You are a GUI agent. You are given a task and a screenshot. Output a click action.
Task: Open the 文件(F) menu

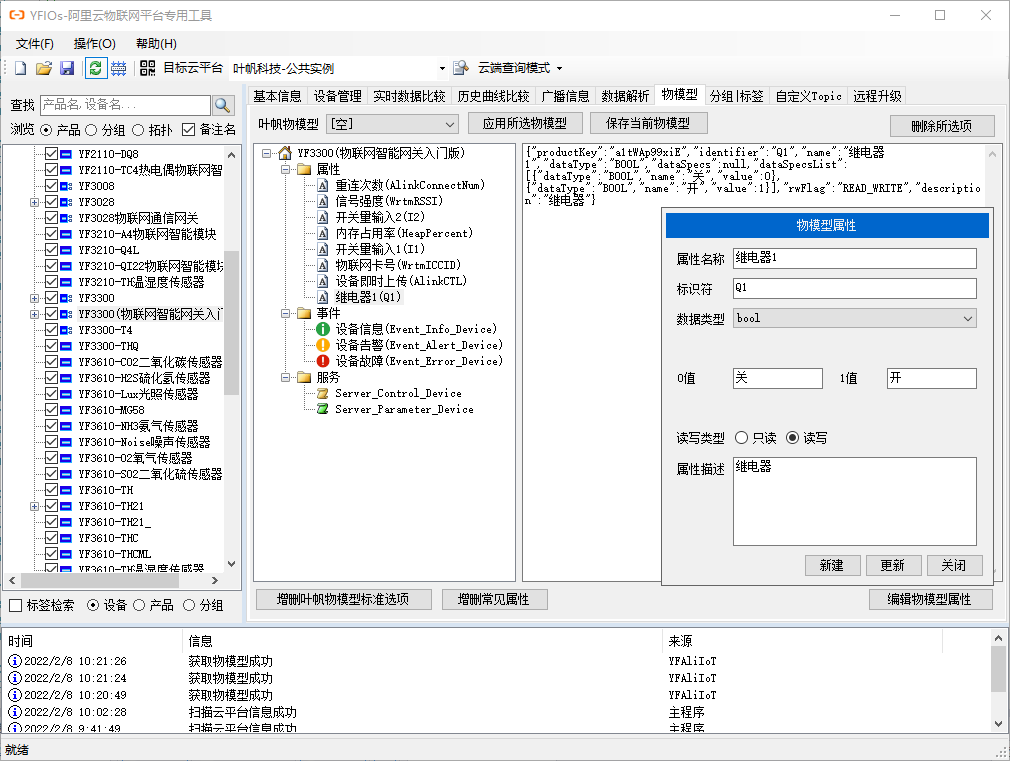click(x=35, y=44)
